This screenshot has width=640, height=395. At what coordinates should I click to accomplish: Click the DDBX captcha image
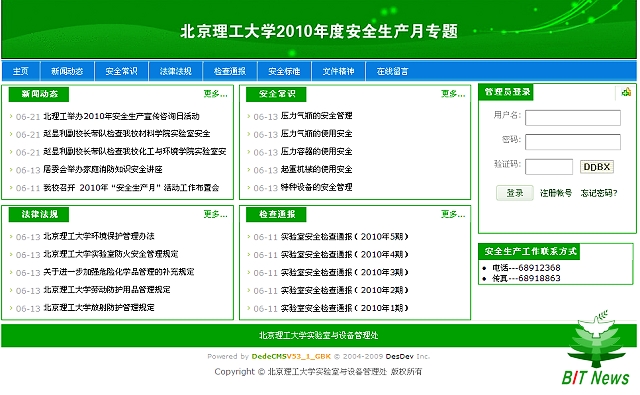pos(596,167)
